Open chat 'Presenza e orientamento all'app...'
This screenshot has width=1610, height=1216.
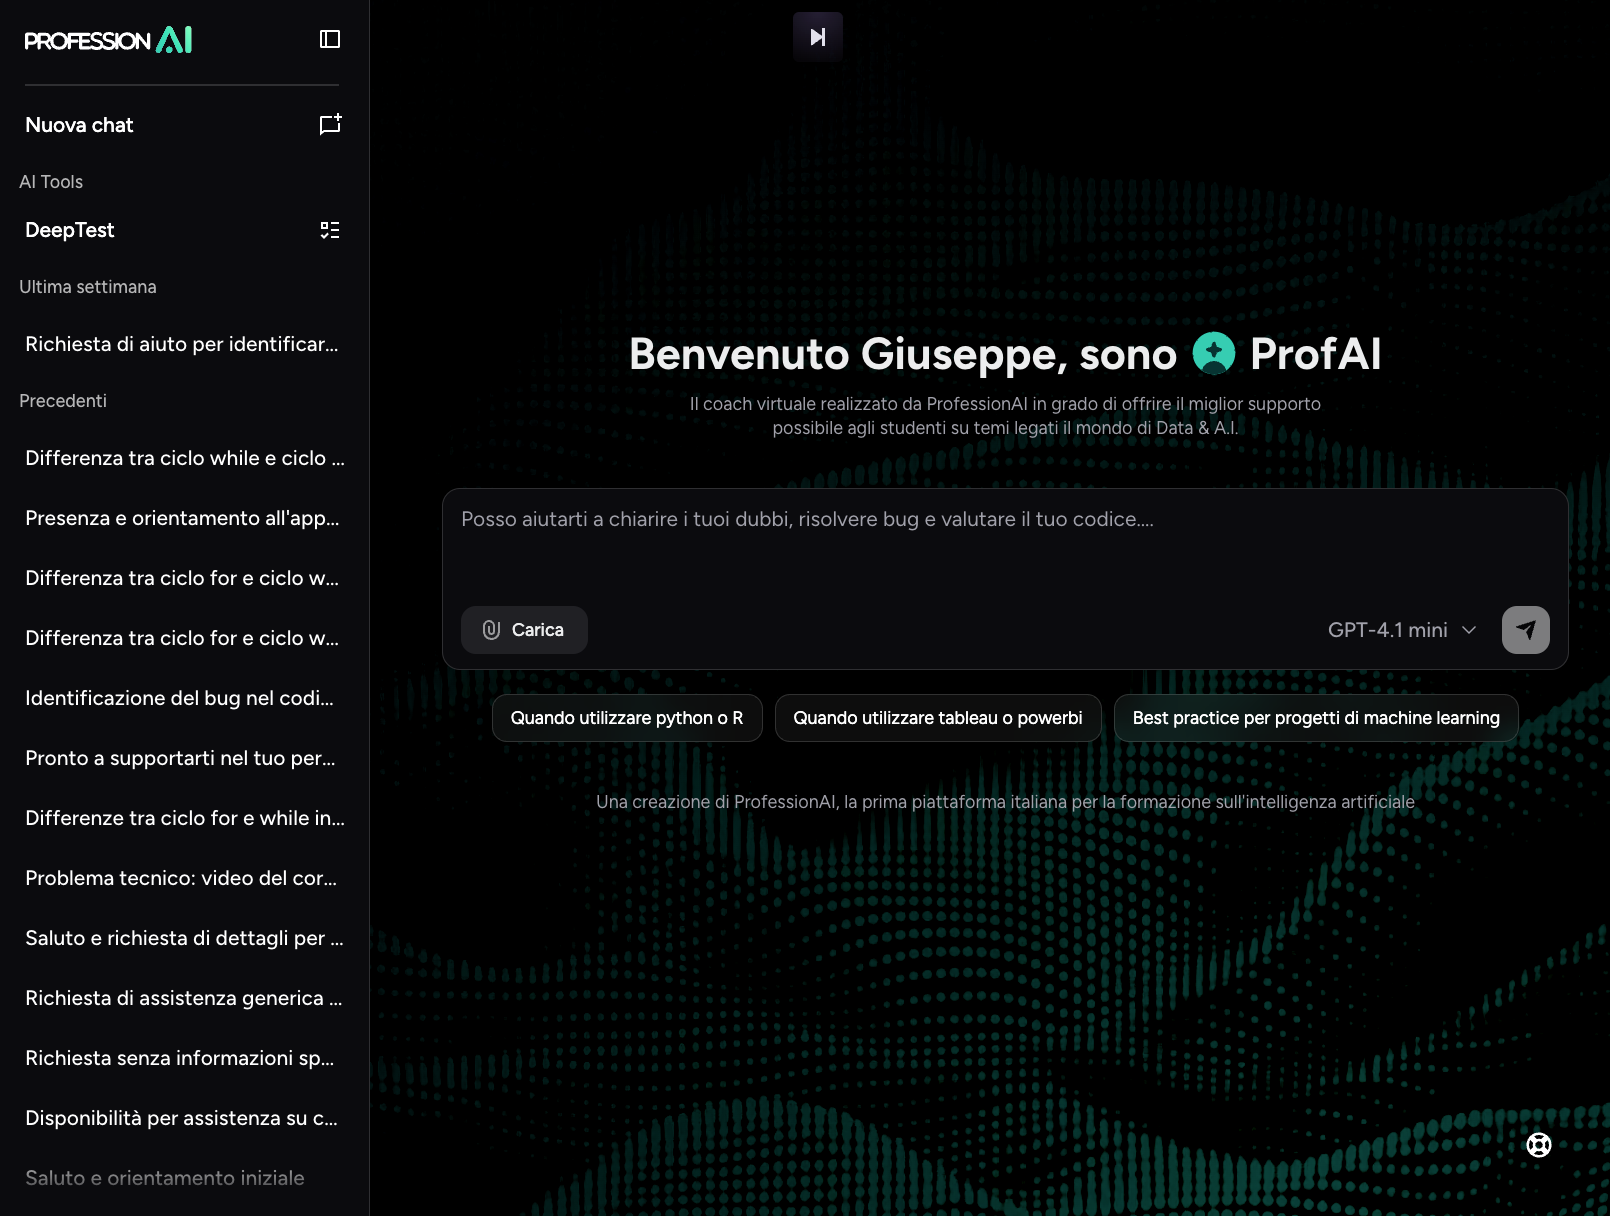click(182, 518)
